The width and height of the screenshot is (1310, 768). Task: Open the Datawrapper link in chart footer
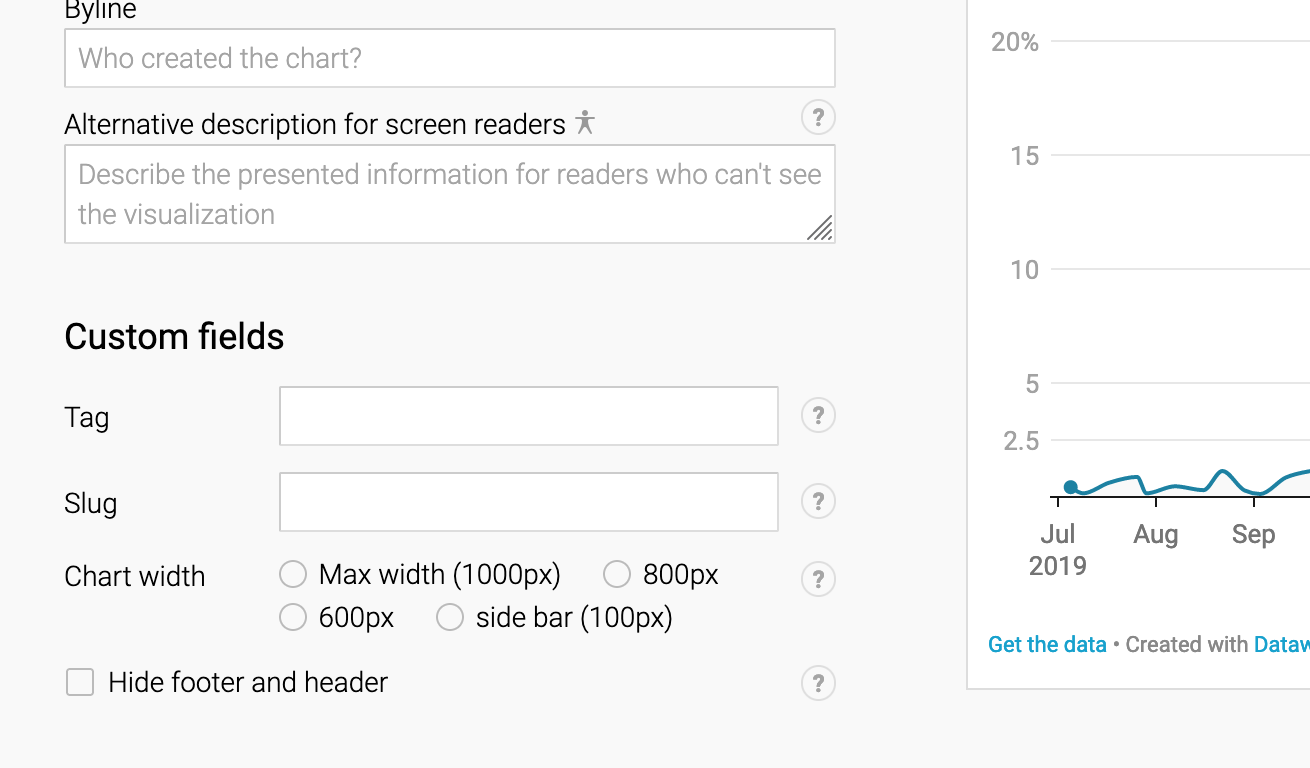coord(1281,645)
